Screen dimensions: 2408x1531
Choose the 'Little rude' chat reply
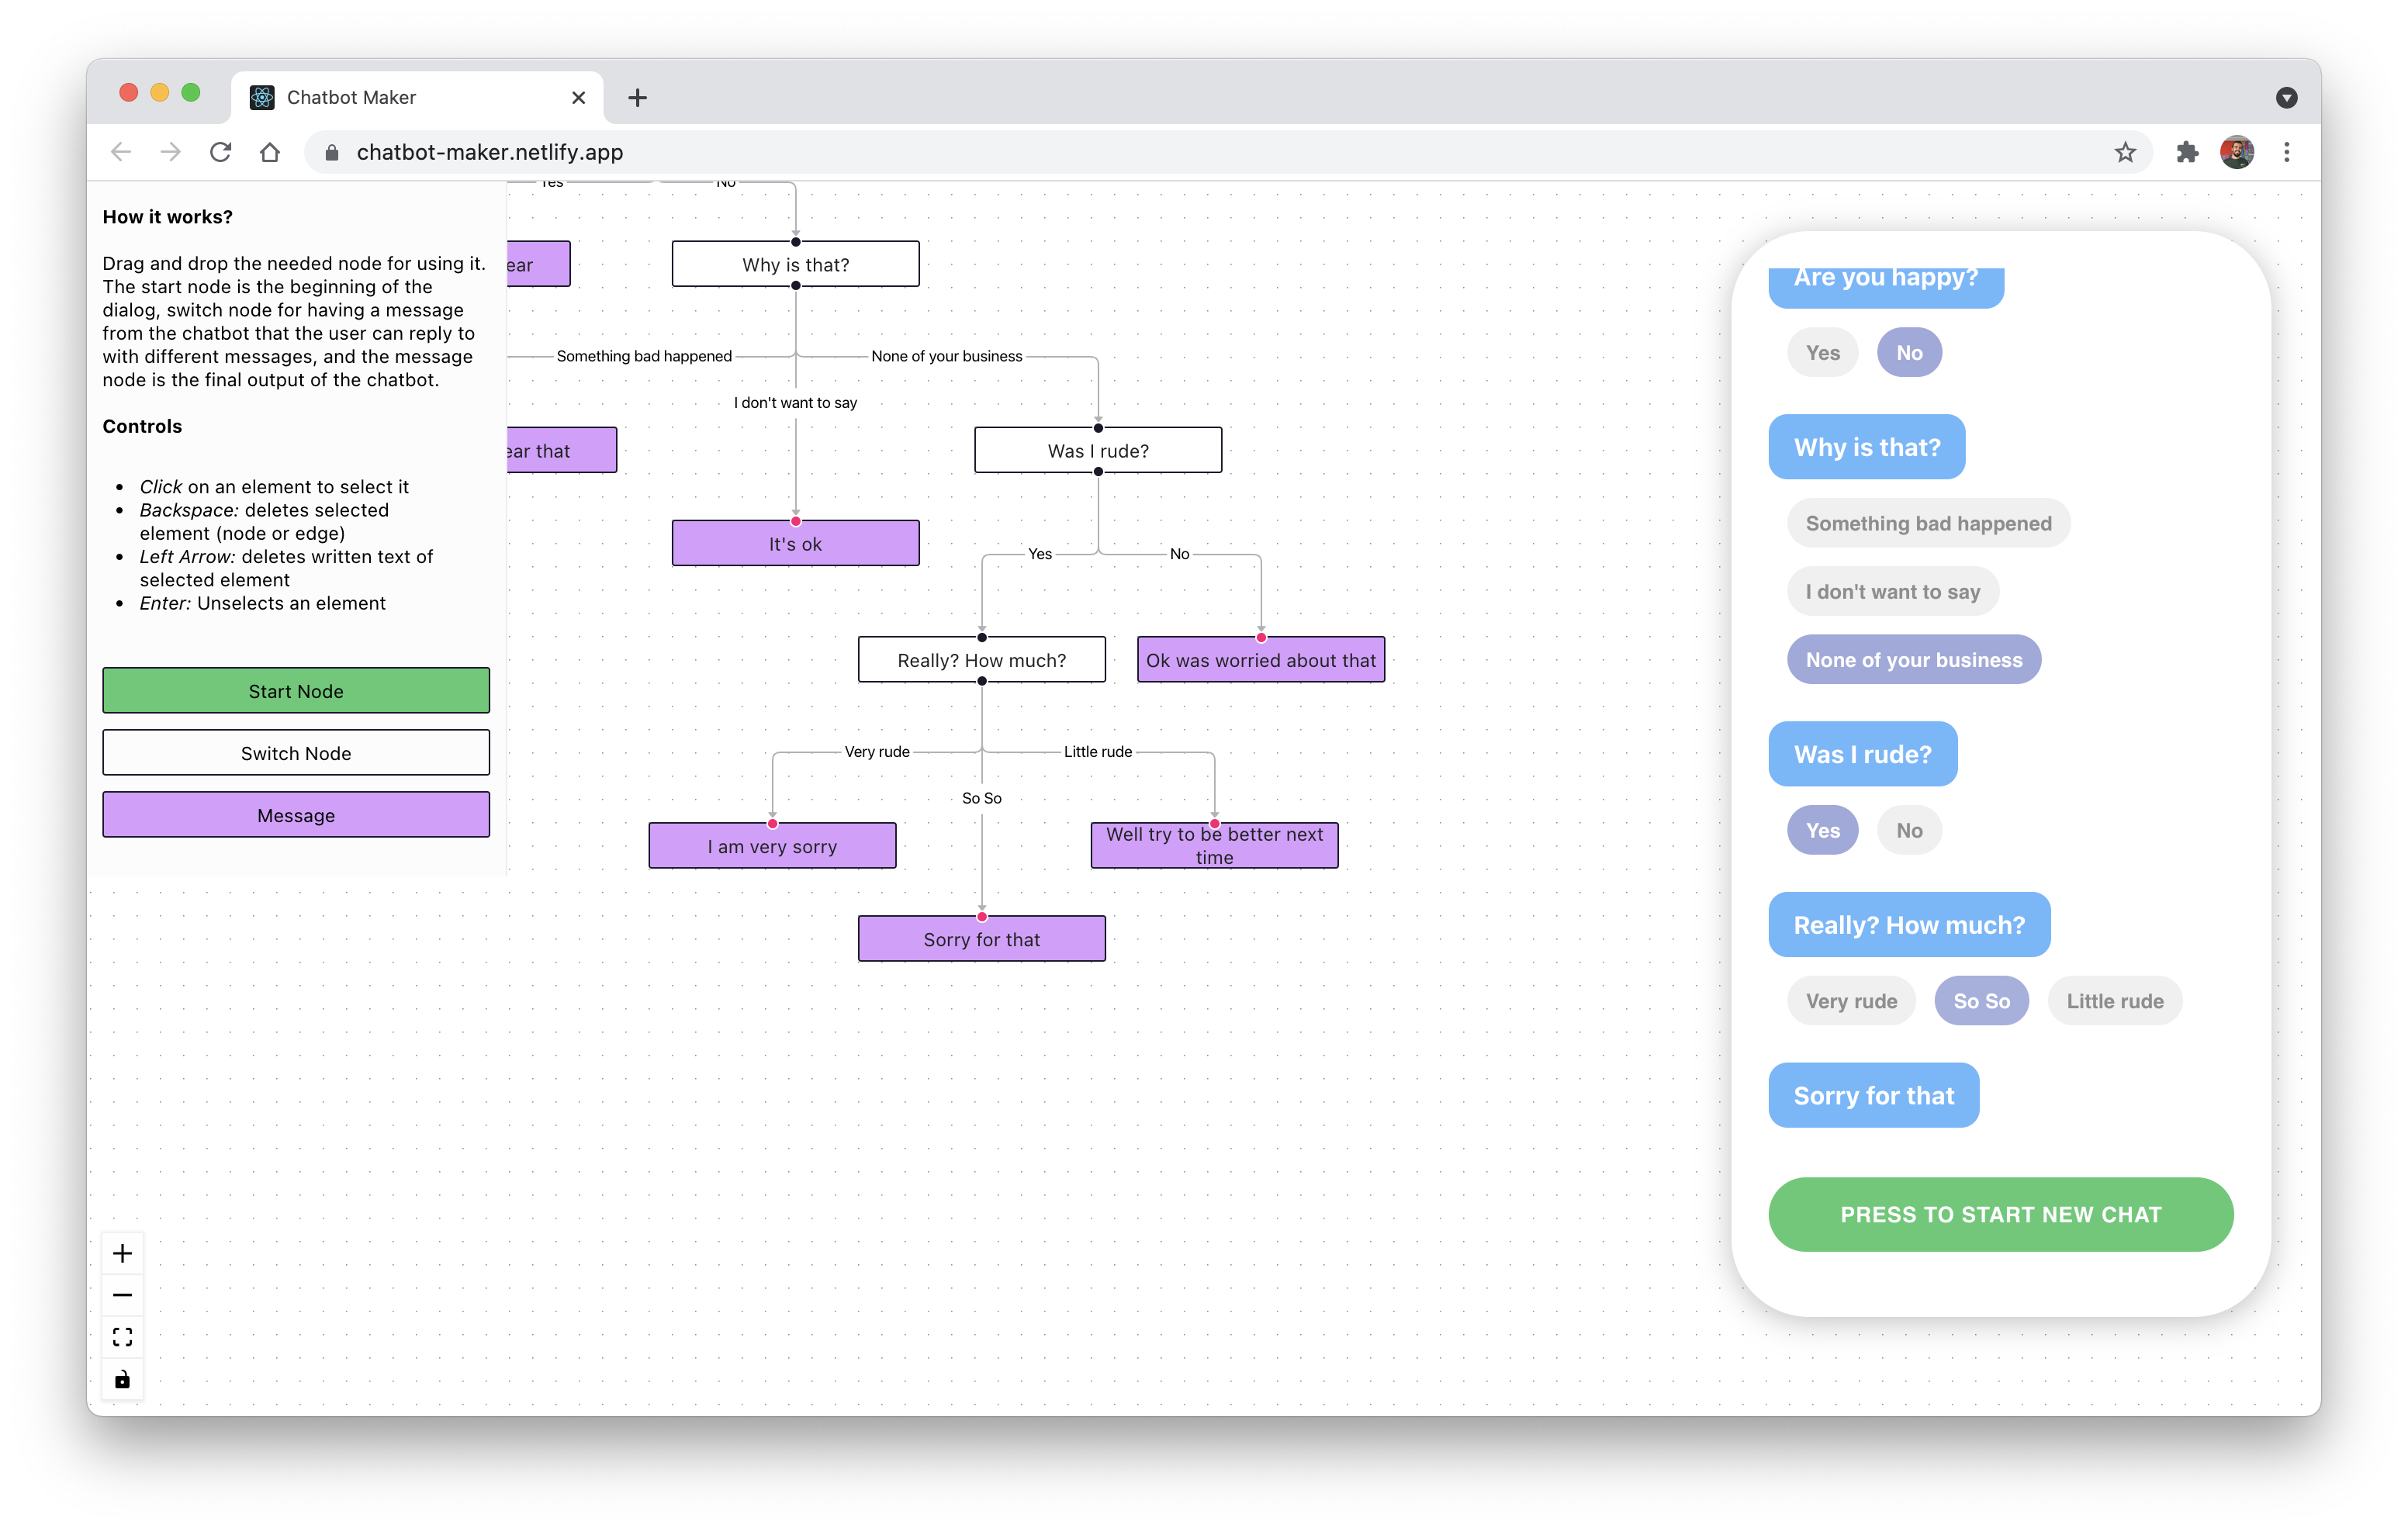2114,1001
